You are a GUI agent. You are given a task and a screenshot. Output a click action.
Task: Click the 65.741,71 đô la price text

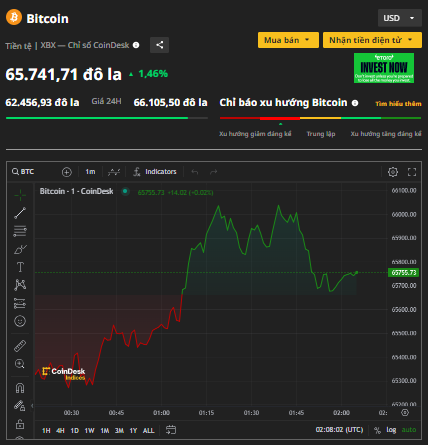[64, 74]
